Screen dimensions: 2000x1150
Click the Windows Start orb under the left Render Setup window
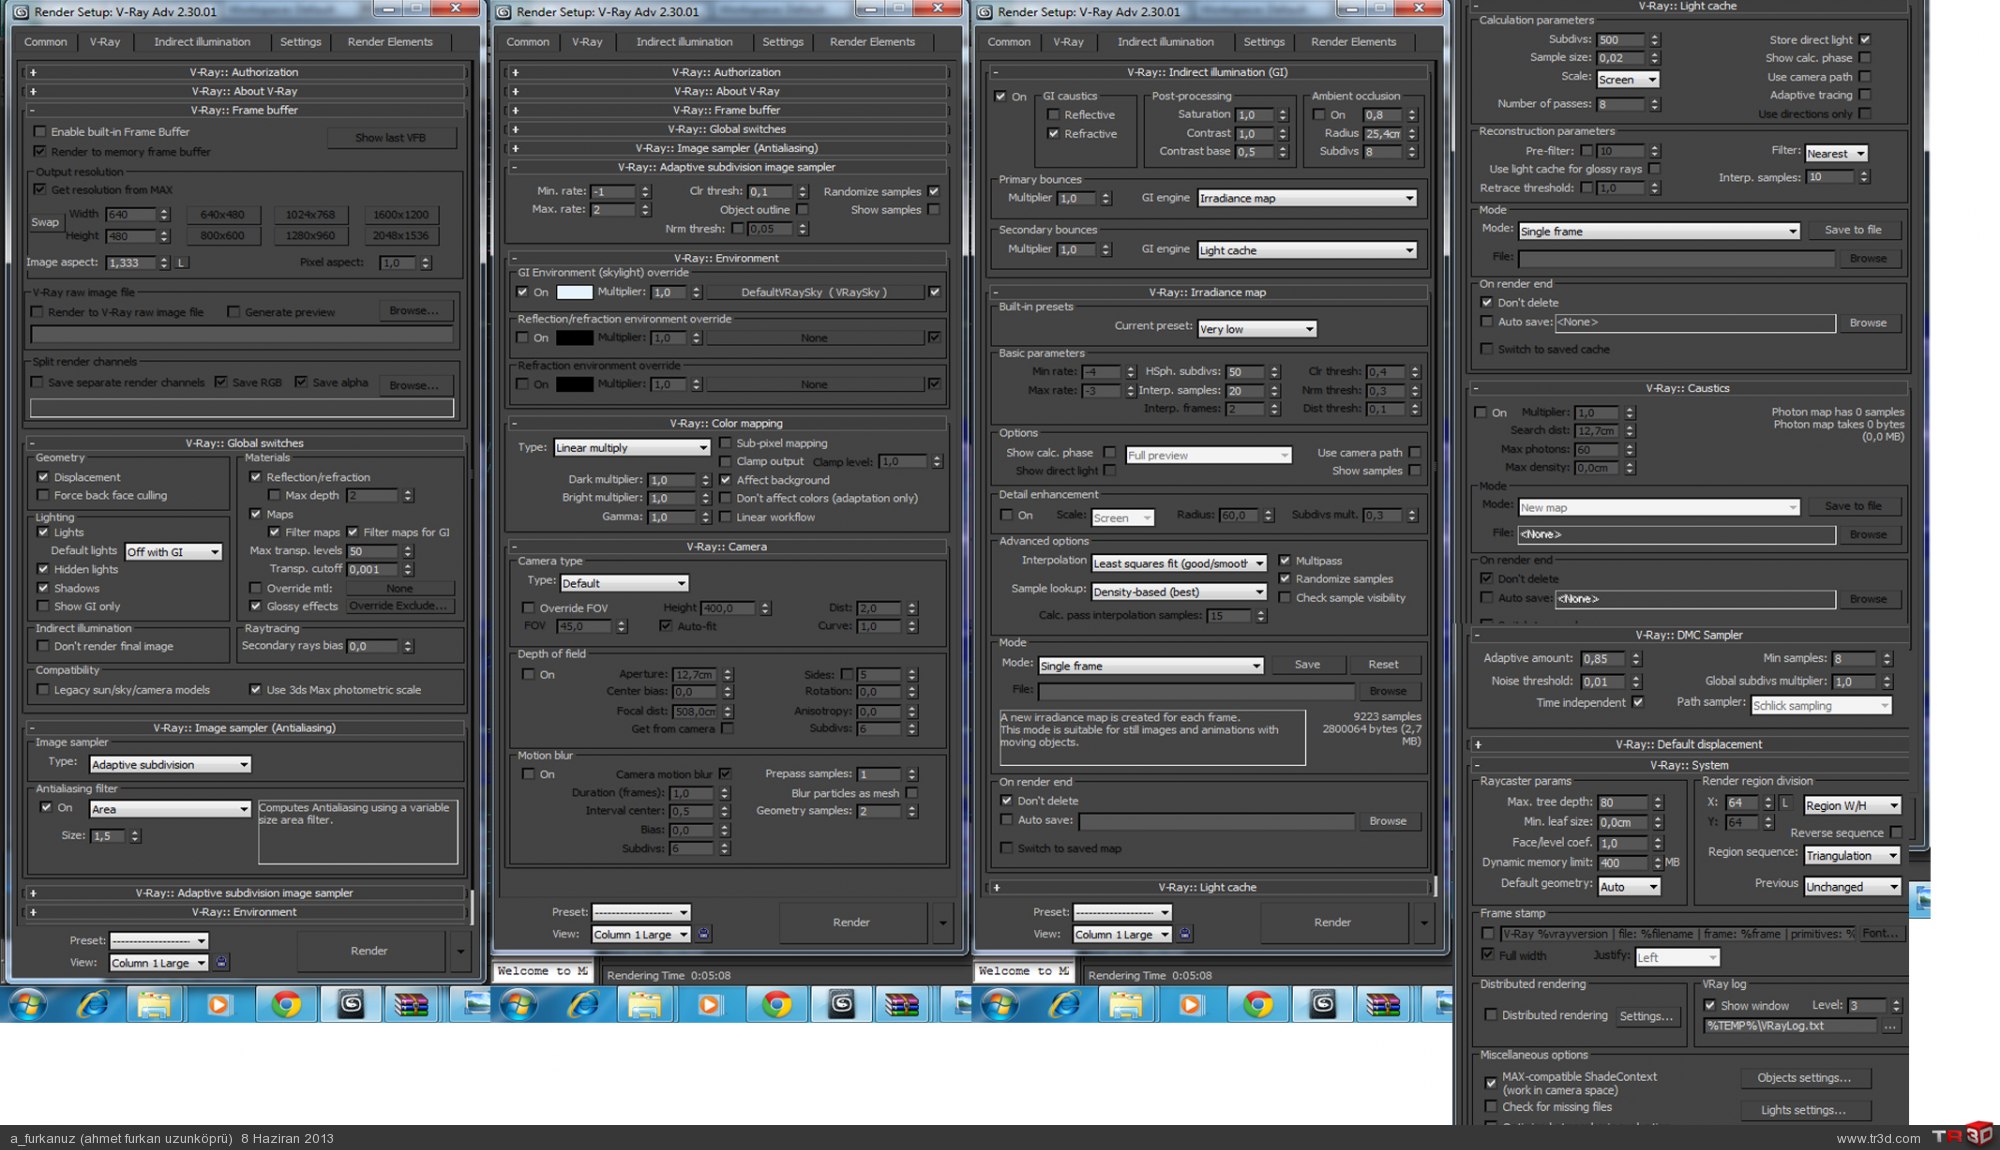28,1004
